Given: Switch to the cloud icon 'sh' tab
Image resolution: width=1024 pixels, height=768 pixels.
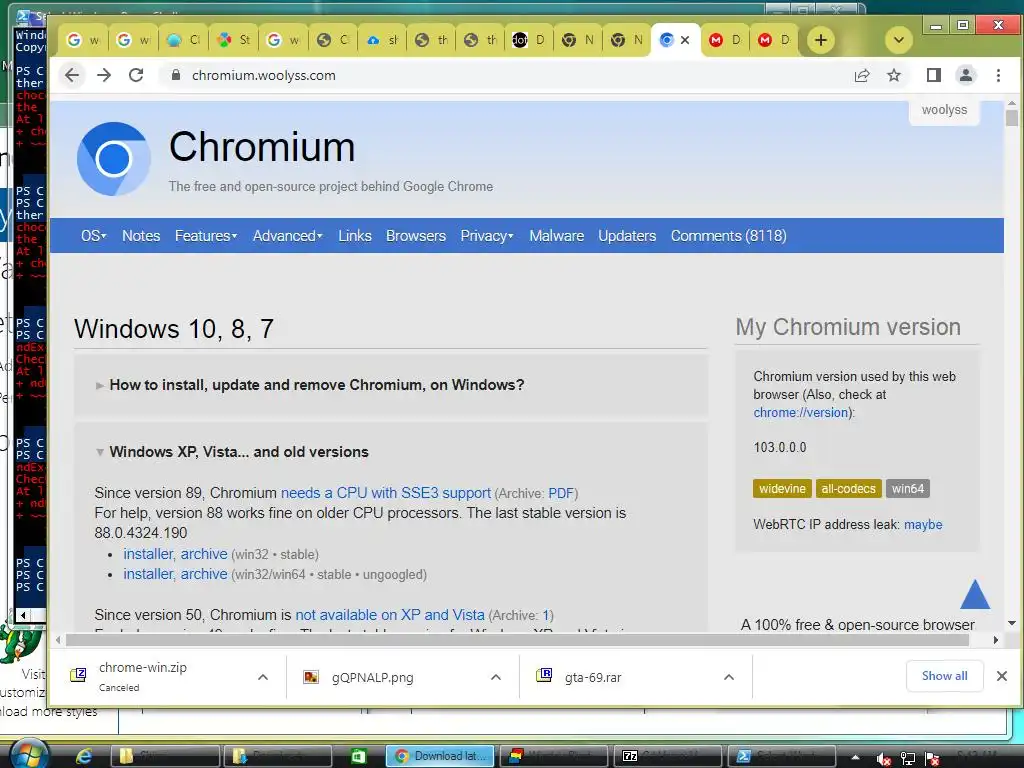Looking at the screenshot, I should pos(382,40).
